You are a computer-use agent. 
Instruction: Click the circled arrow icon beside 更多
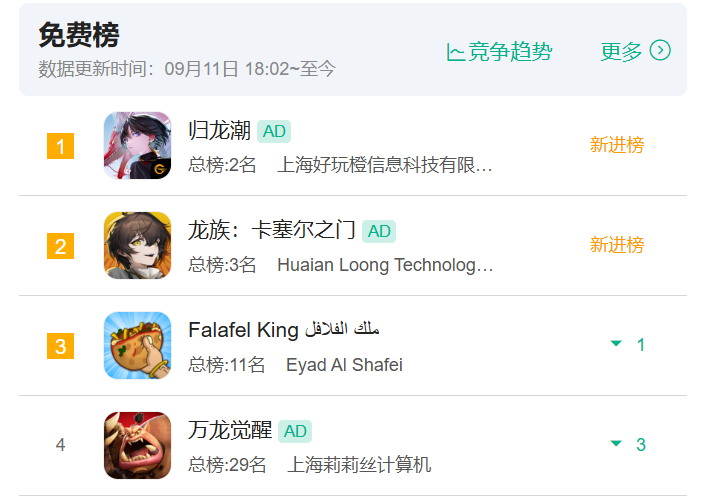click(660, 50)
